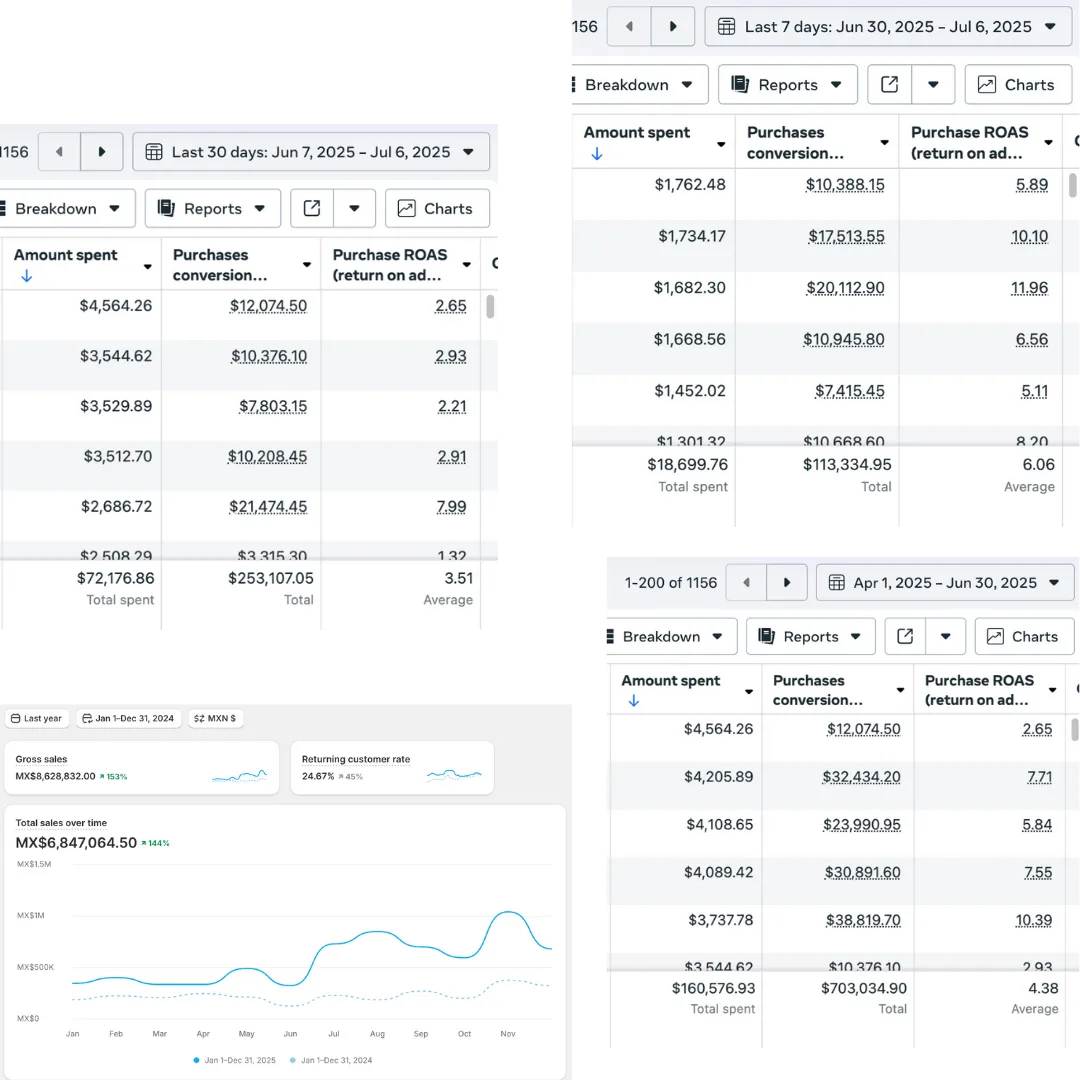
Task: Click the total sales figure MX$6,847,064.50
Action: (76, 843)
